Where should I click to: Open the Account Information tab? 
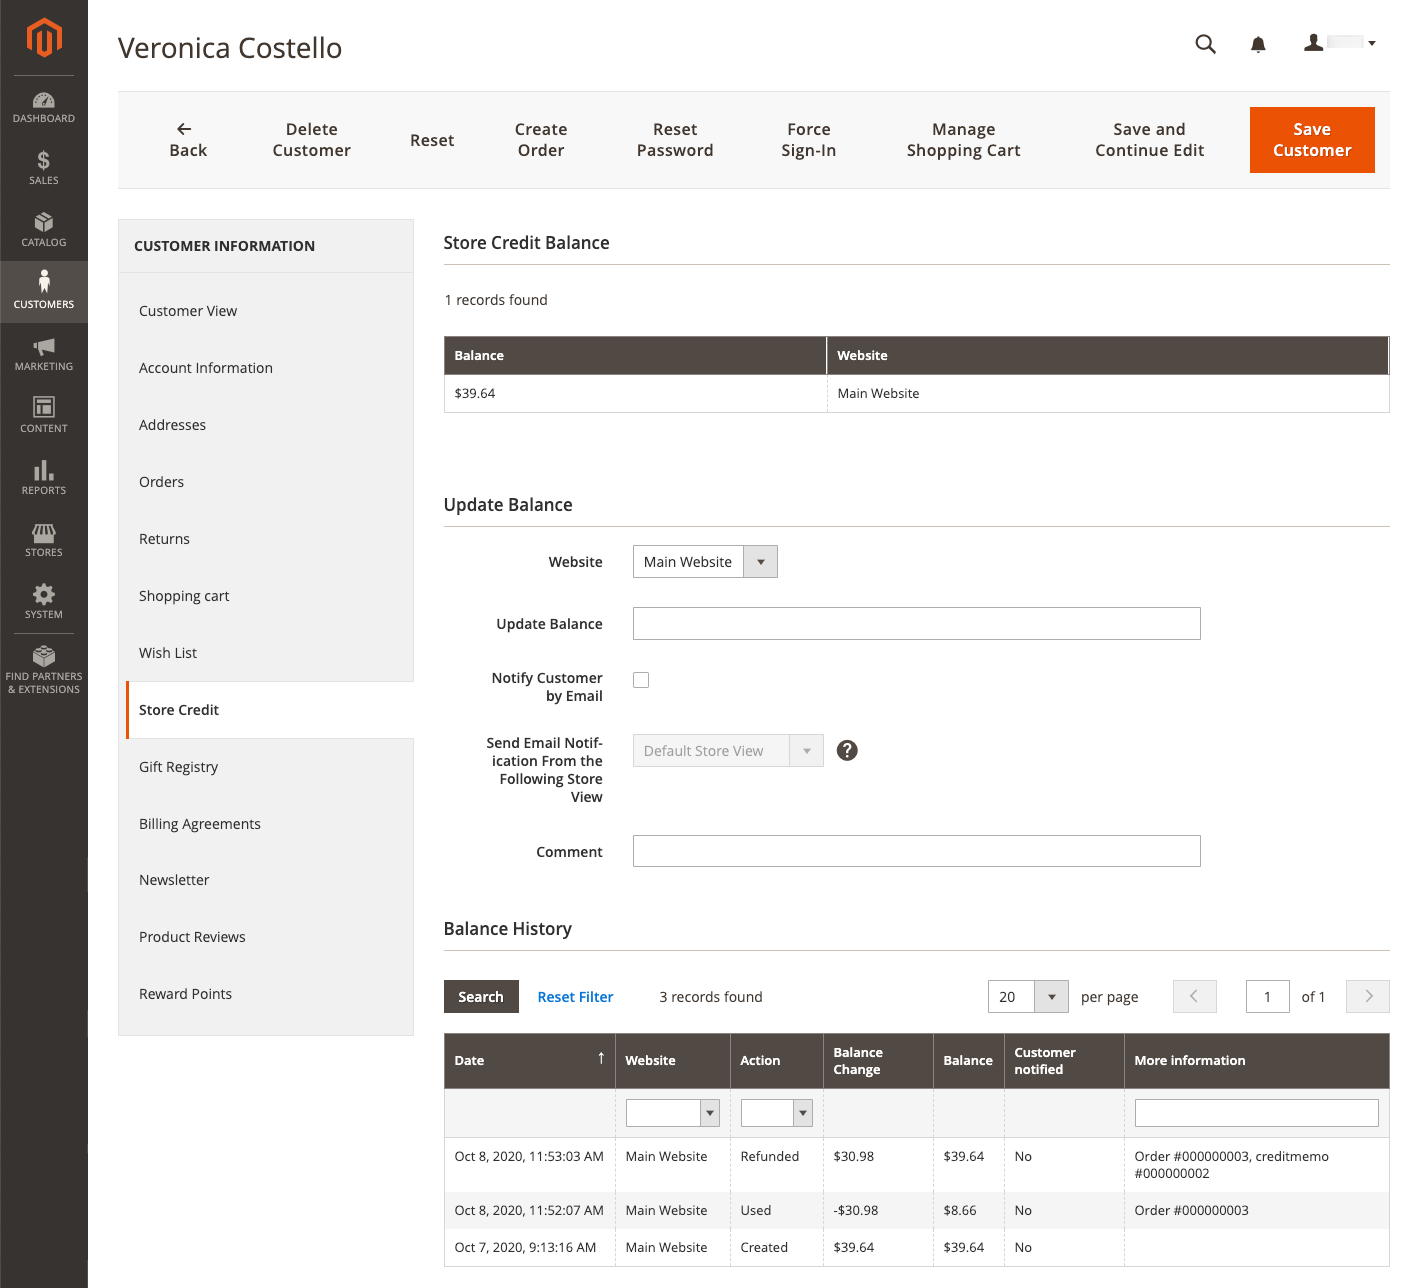click(x=206, y=368)
